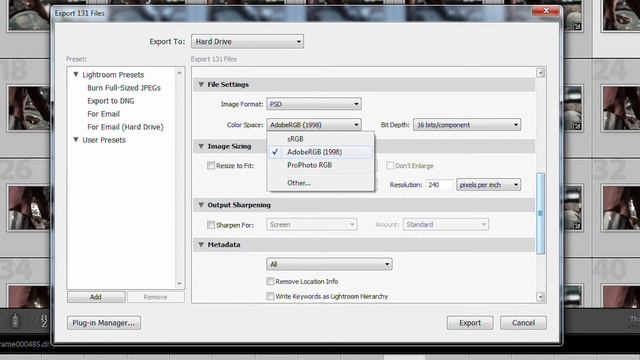Open the pixels per inch dropdown

(488, 184)
